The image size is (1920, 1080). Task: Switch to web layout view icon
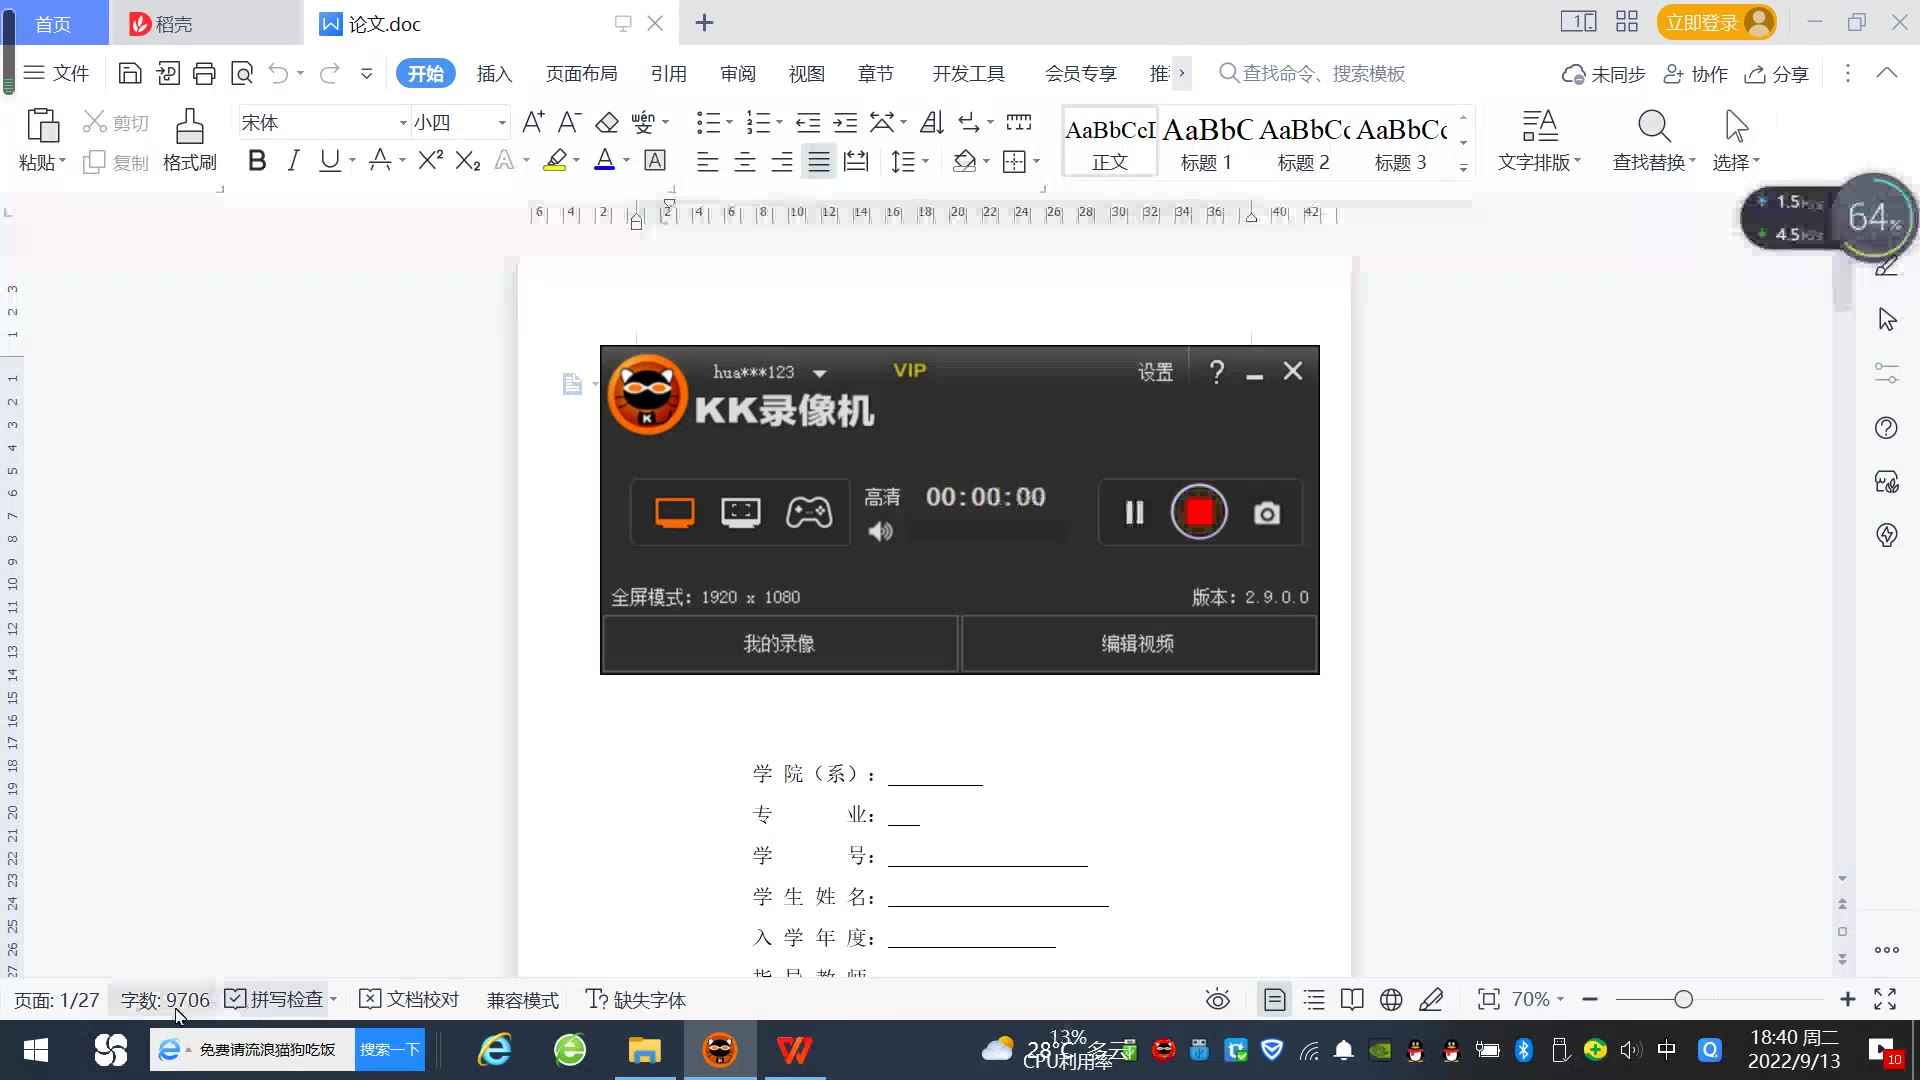tap(1391, 999)
